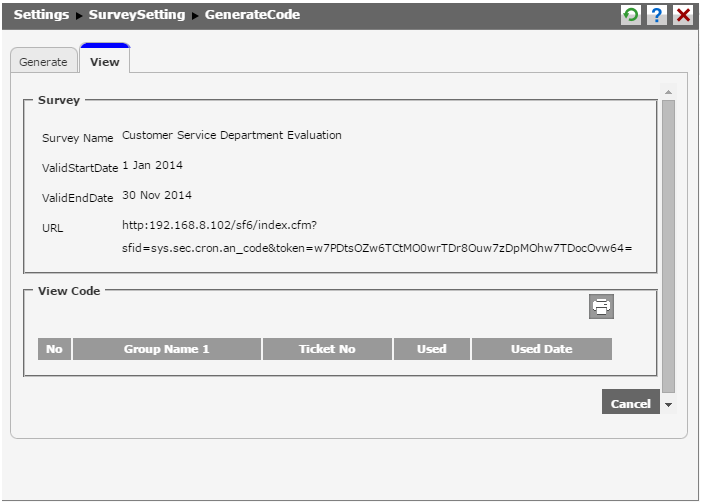
Task: Click GenerateCode in the breadcrumb title
Action: (x=253, y=15)
